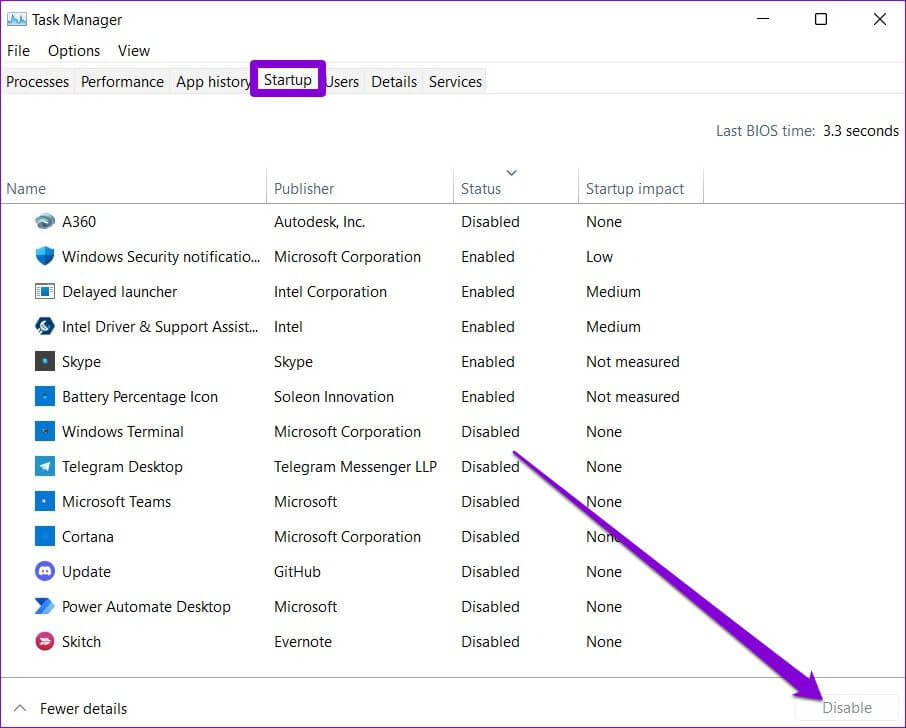Switch to the Details tab
Viewport: 906px width, 728px height.
(393, 81)
